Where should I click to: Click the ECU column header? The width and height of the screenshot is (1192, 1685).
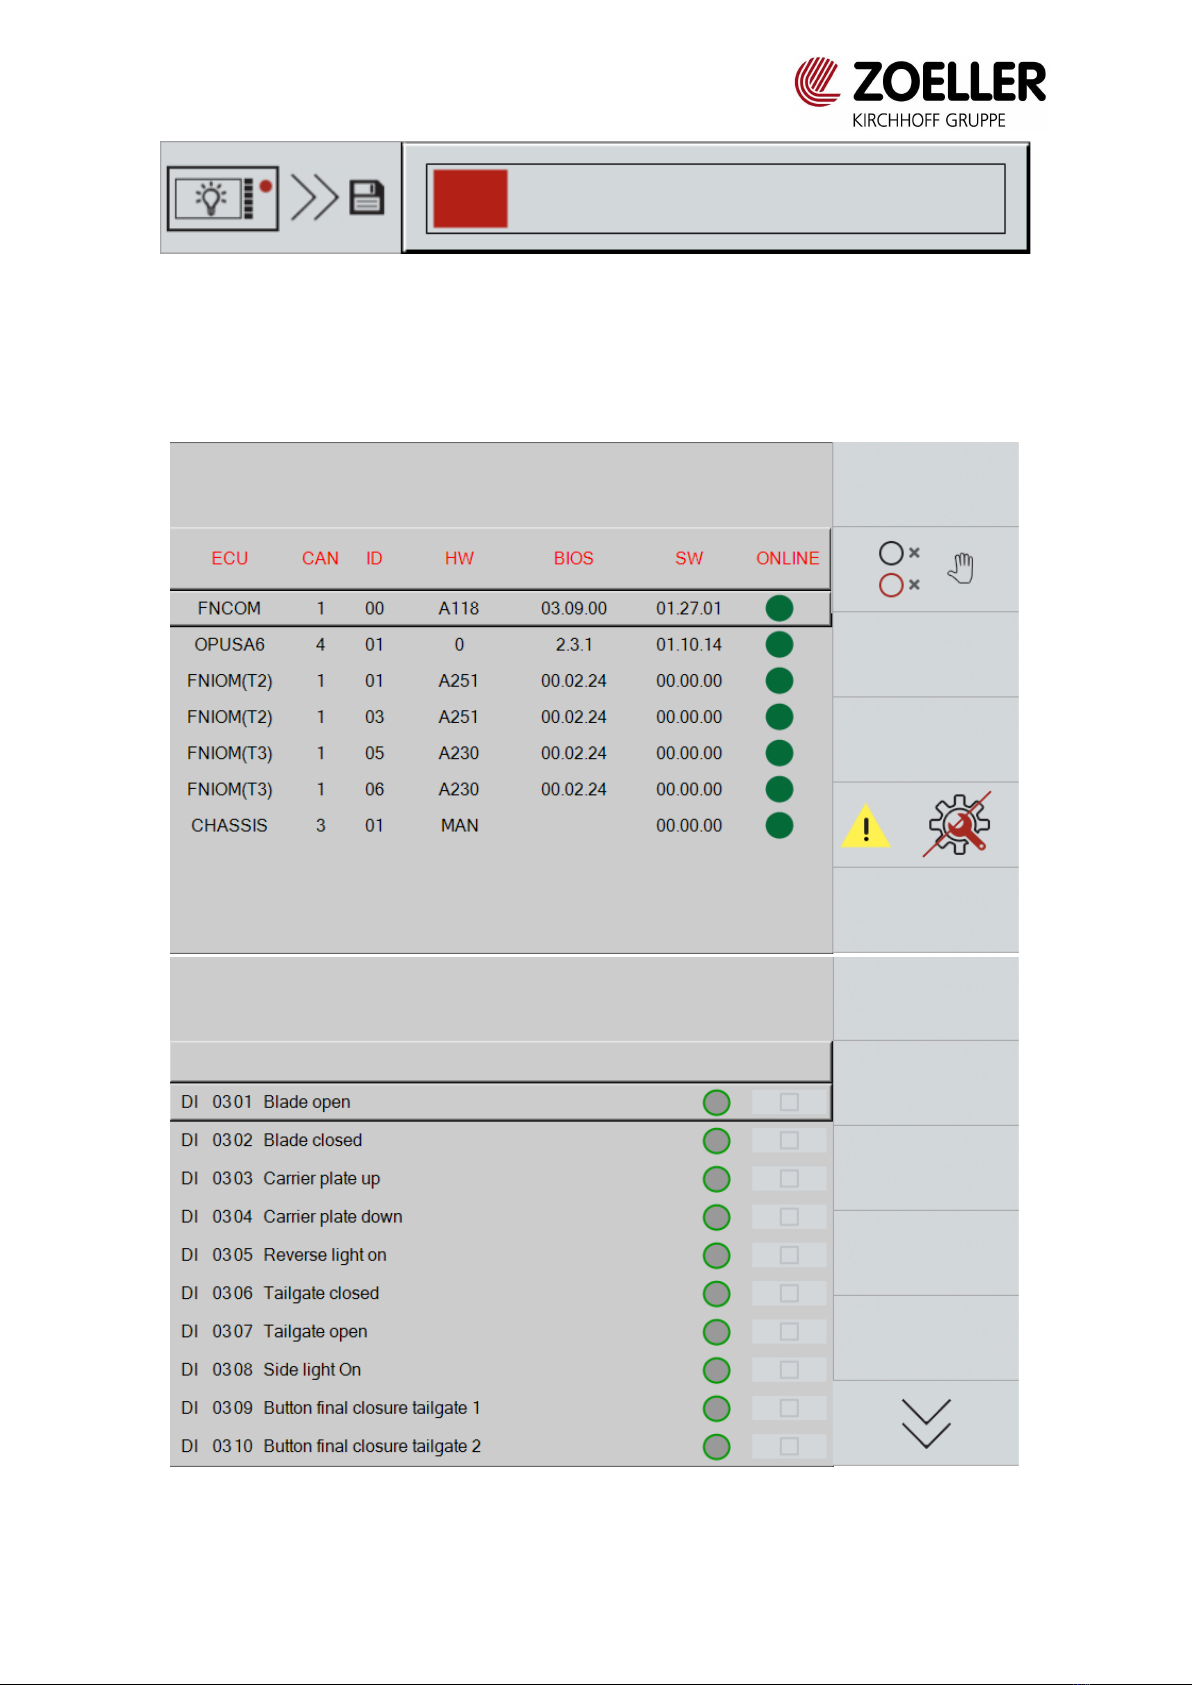coord(229,558)
